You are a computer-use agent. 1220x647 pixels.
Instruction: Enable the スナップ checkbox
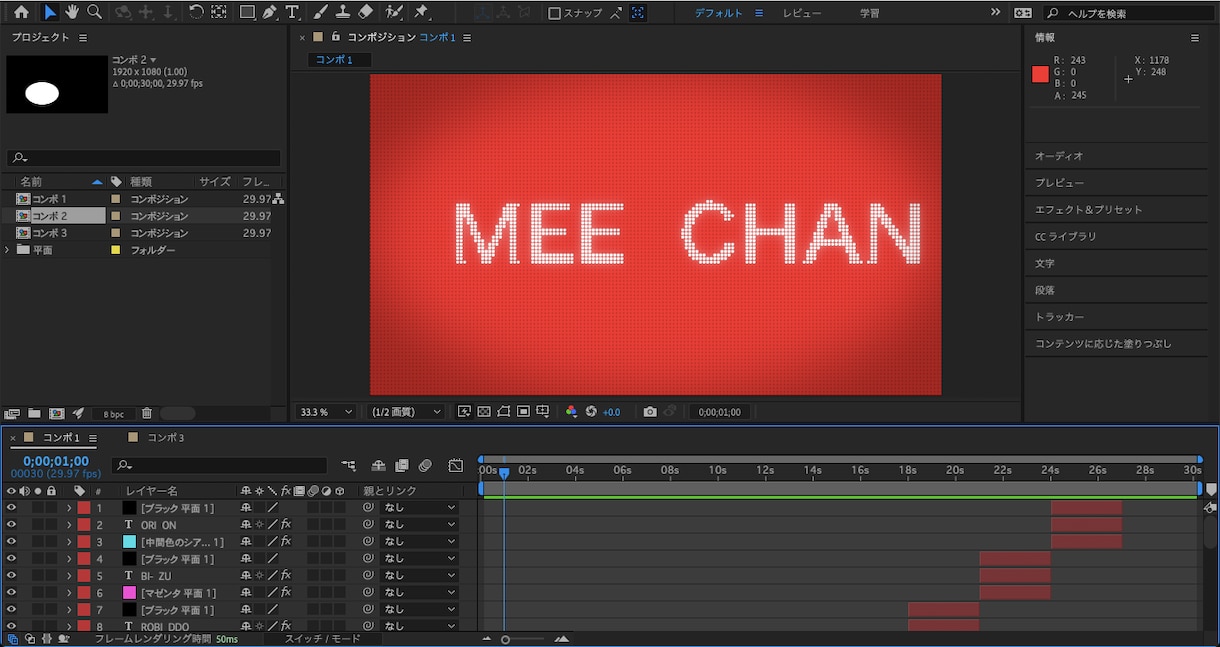point(555,14)
